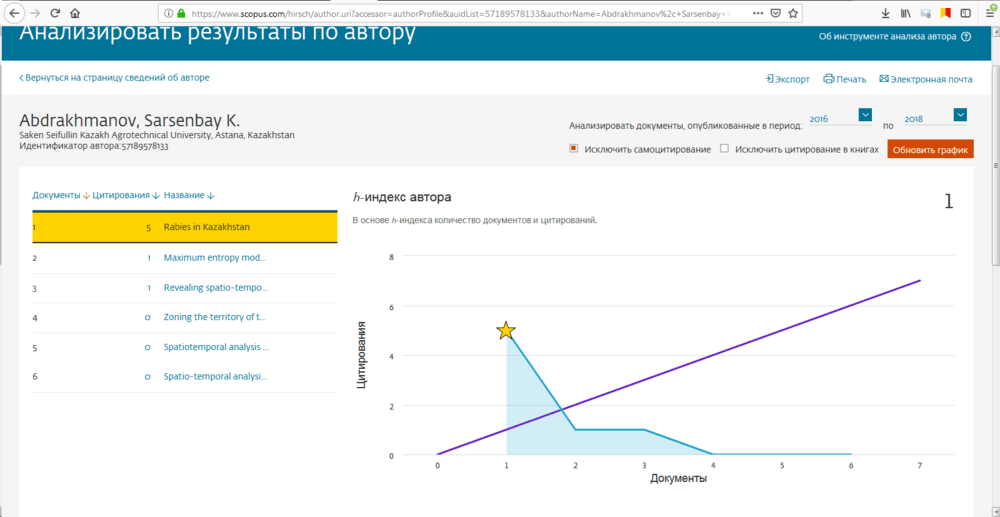
Task: Click author name 'Abdrakhmanov, Sarsenbay K.'
Action: pos(129,120)
